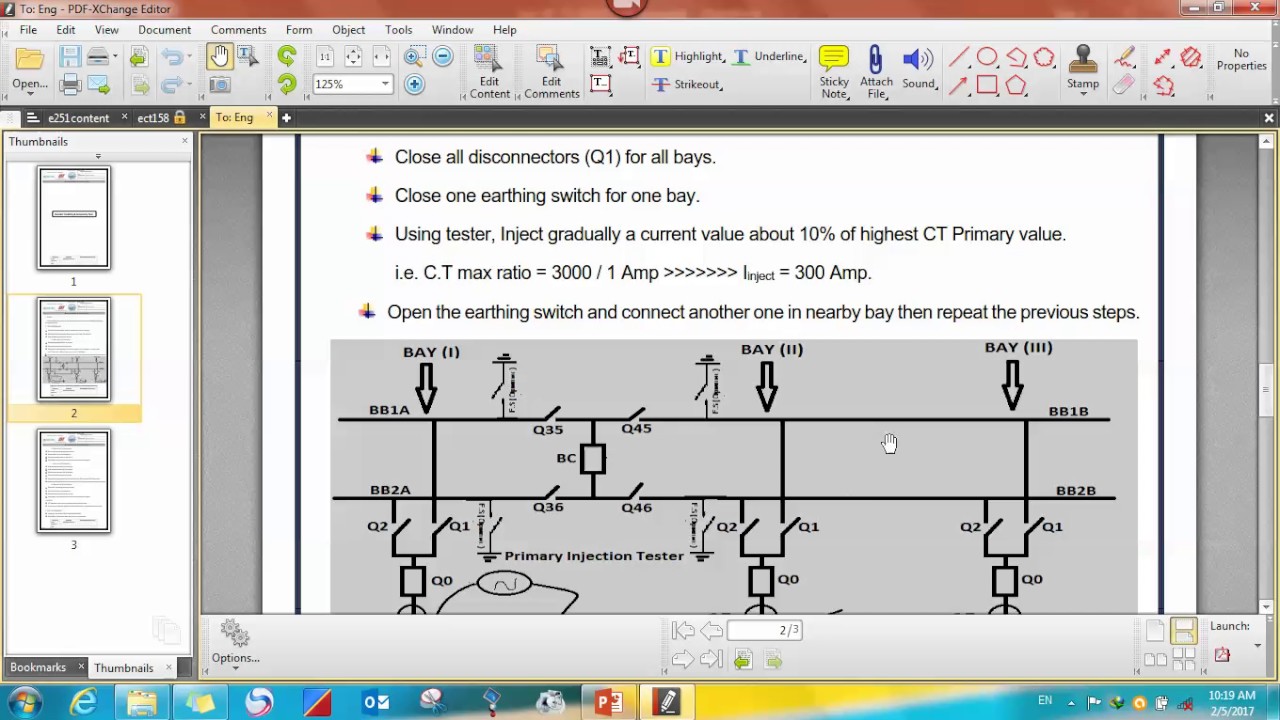
Task: Click the Zoom In plus icon
Action: [414, 85]
